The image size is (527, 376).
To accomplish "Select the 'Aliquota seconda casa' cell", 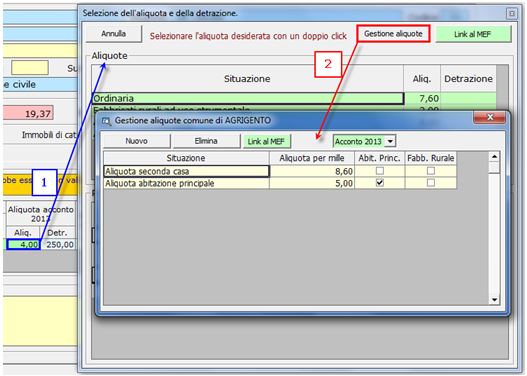I will click(186, 171).
